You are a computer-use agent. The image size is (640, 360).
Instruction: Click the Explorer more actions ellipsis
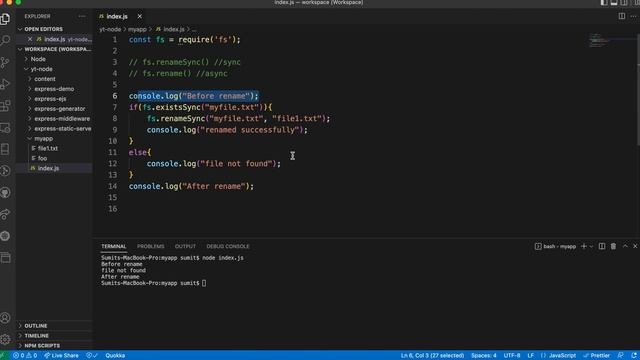82,16
